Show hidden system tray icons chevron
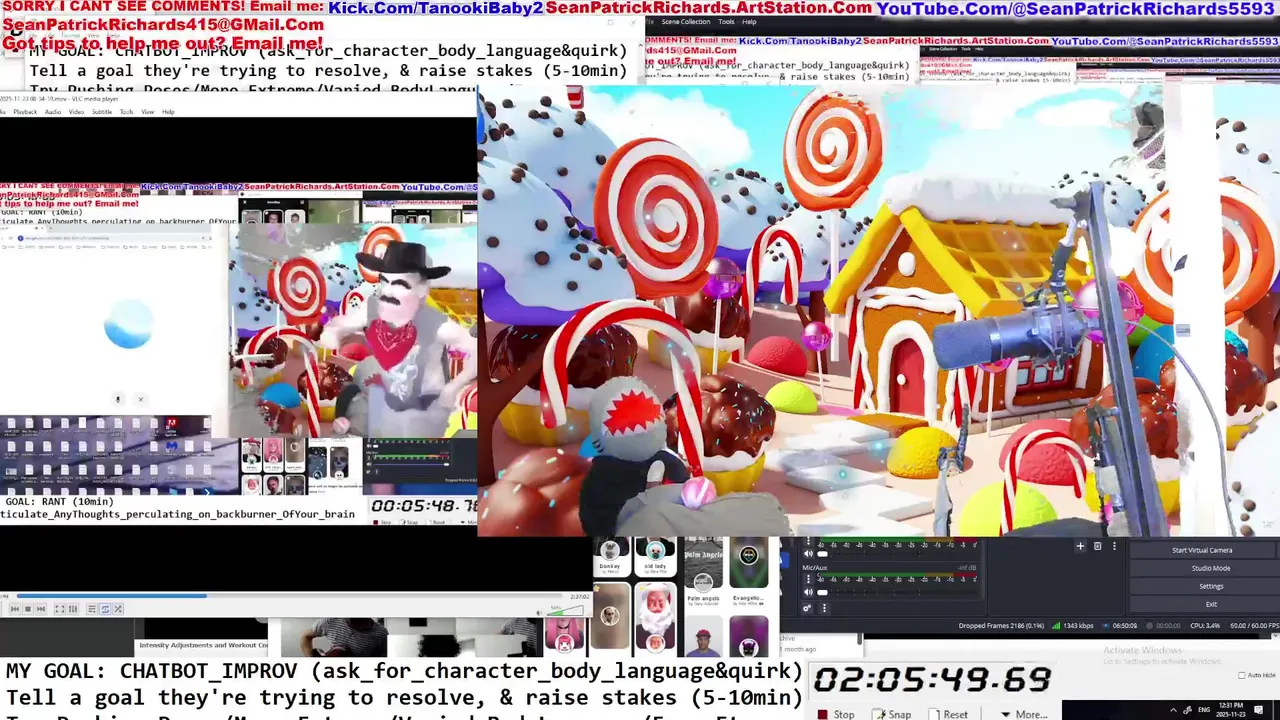This screenshot has width=1280, height=720. point(1173,710)
